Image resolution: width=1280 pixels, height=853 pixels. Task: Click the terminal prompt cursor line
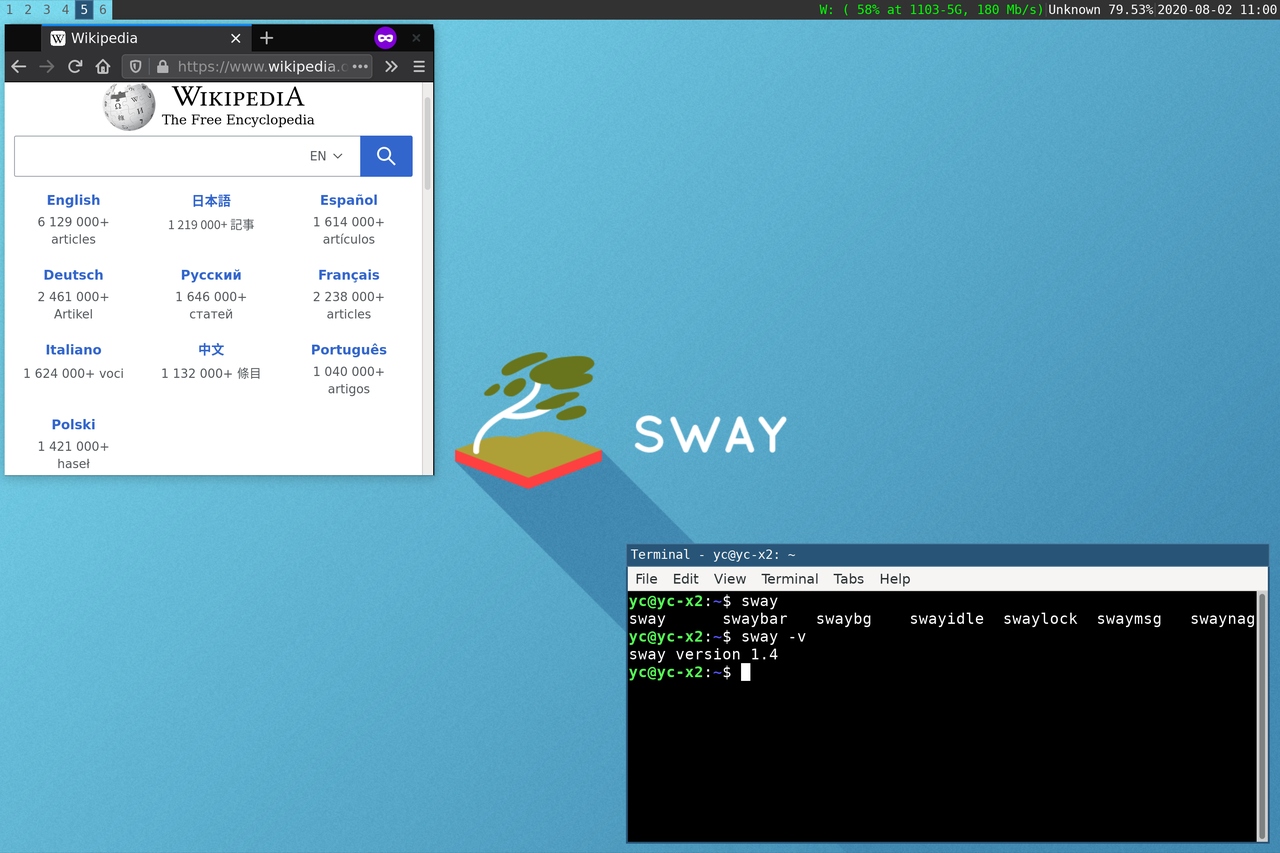tap(689, 673)
